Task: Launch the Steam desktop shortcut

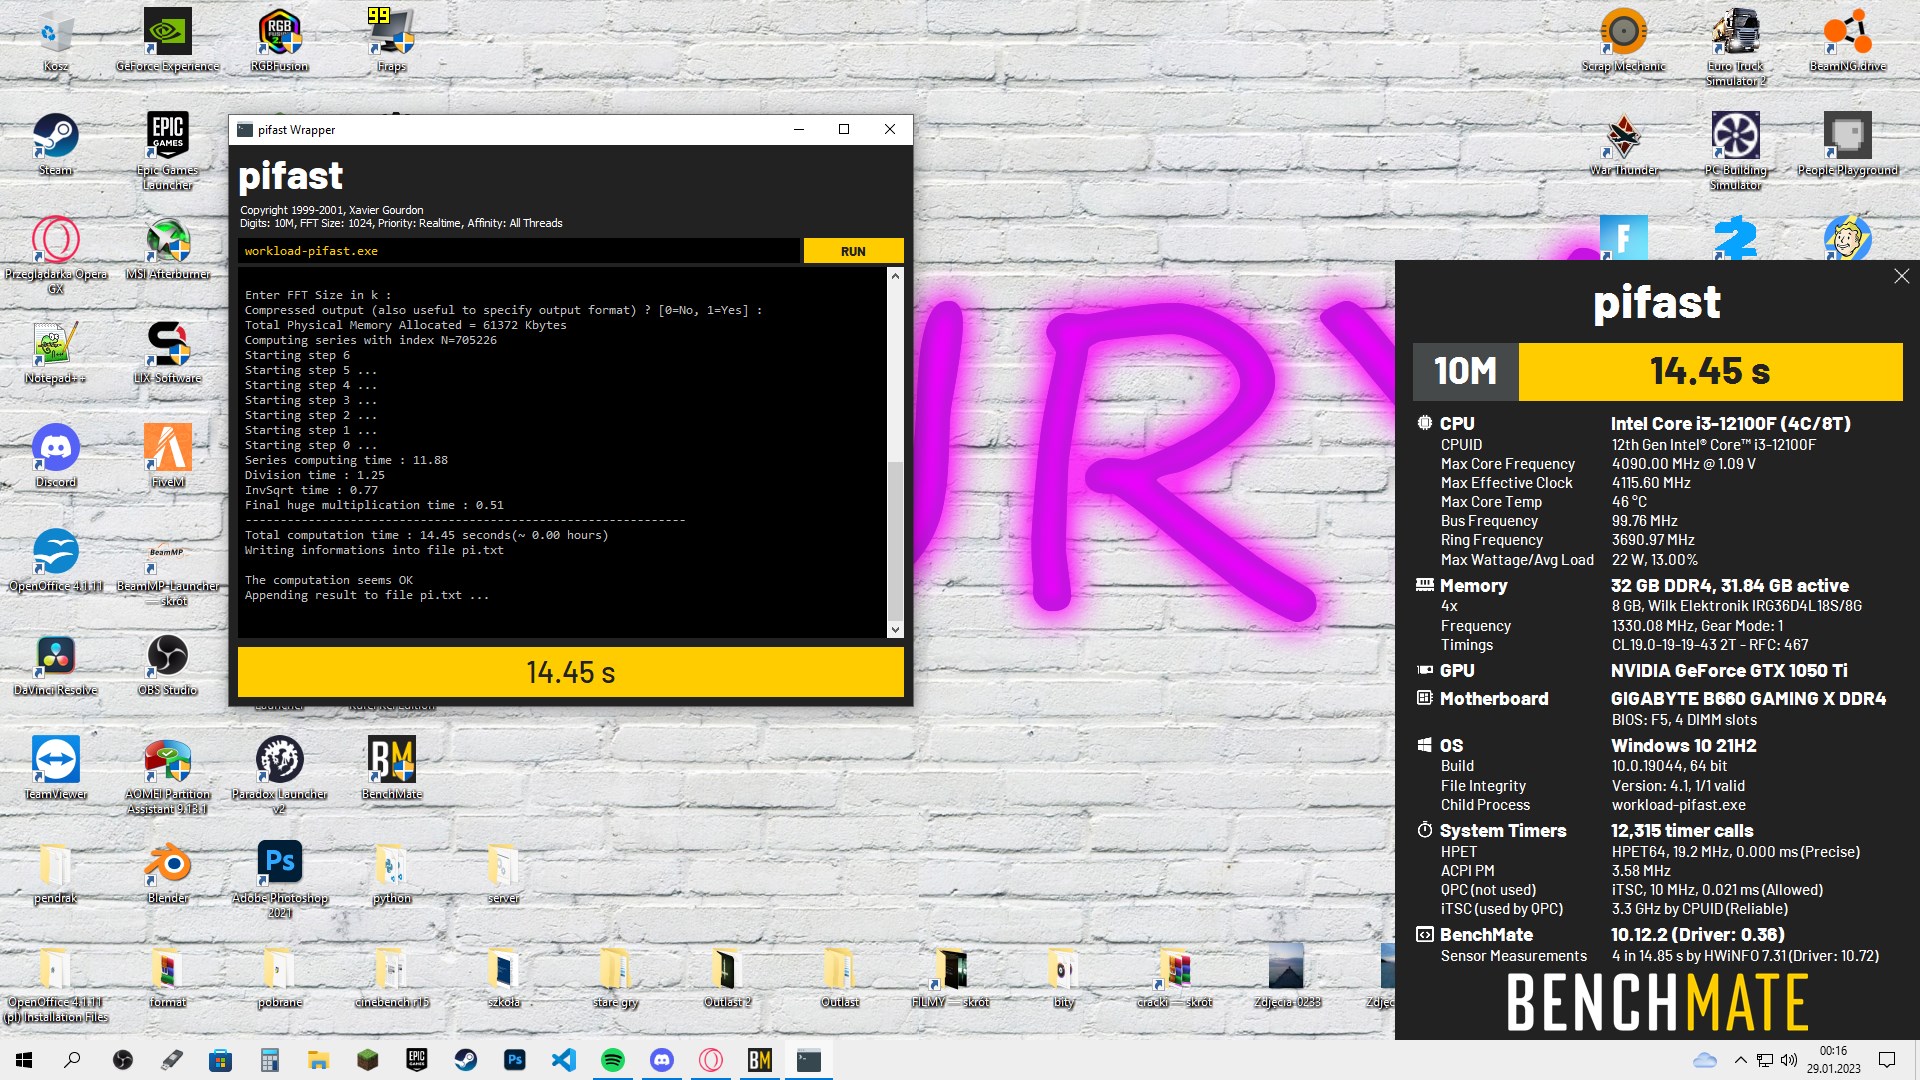Action: pyautogui.click(x=56, y=145)
